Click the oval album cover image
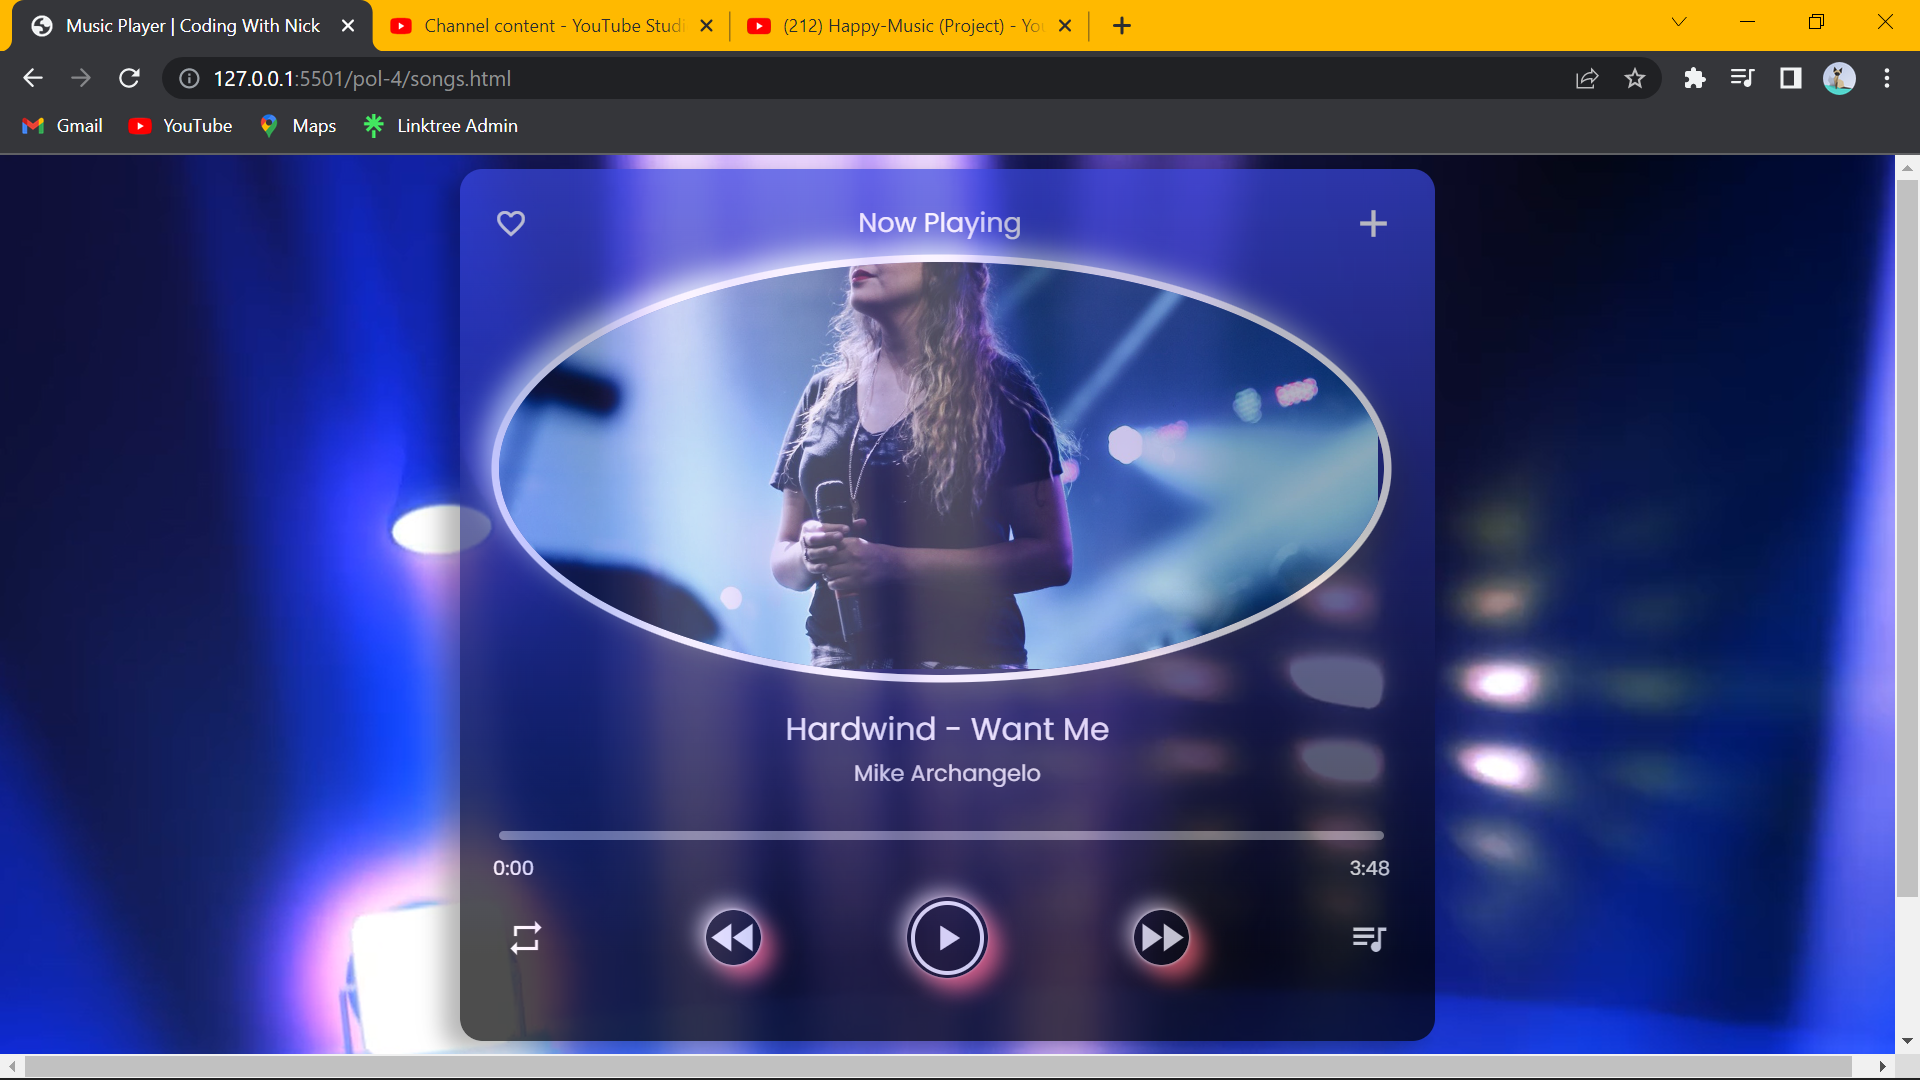 [x=940, y=468]
